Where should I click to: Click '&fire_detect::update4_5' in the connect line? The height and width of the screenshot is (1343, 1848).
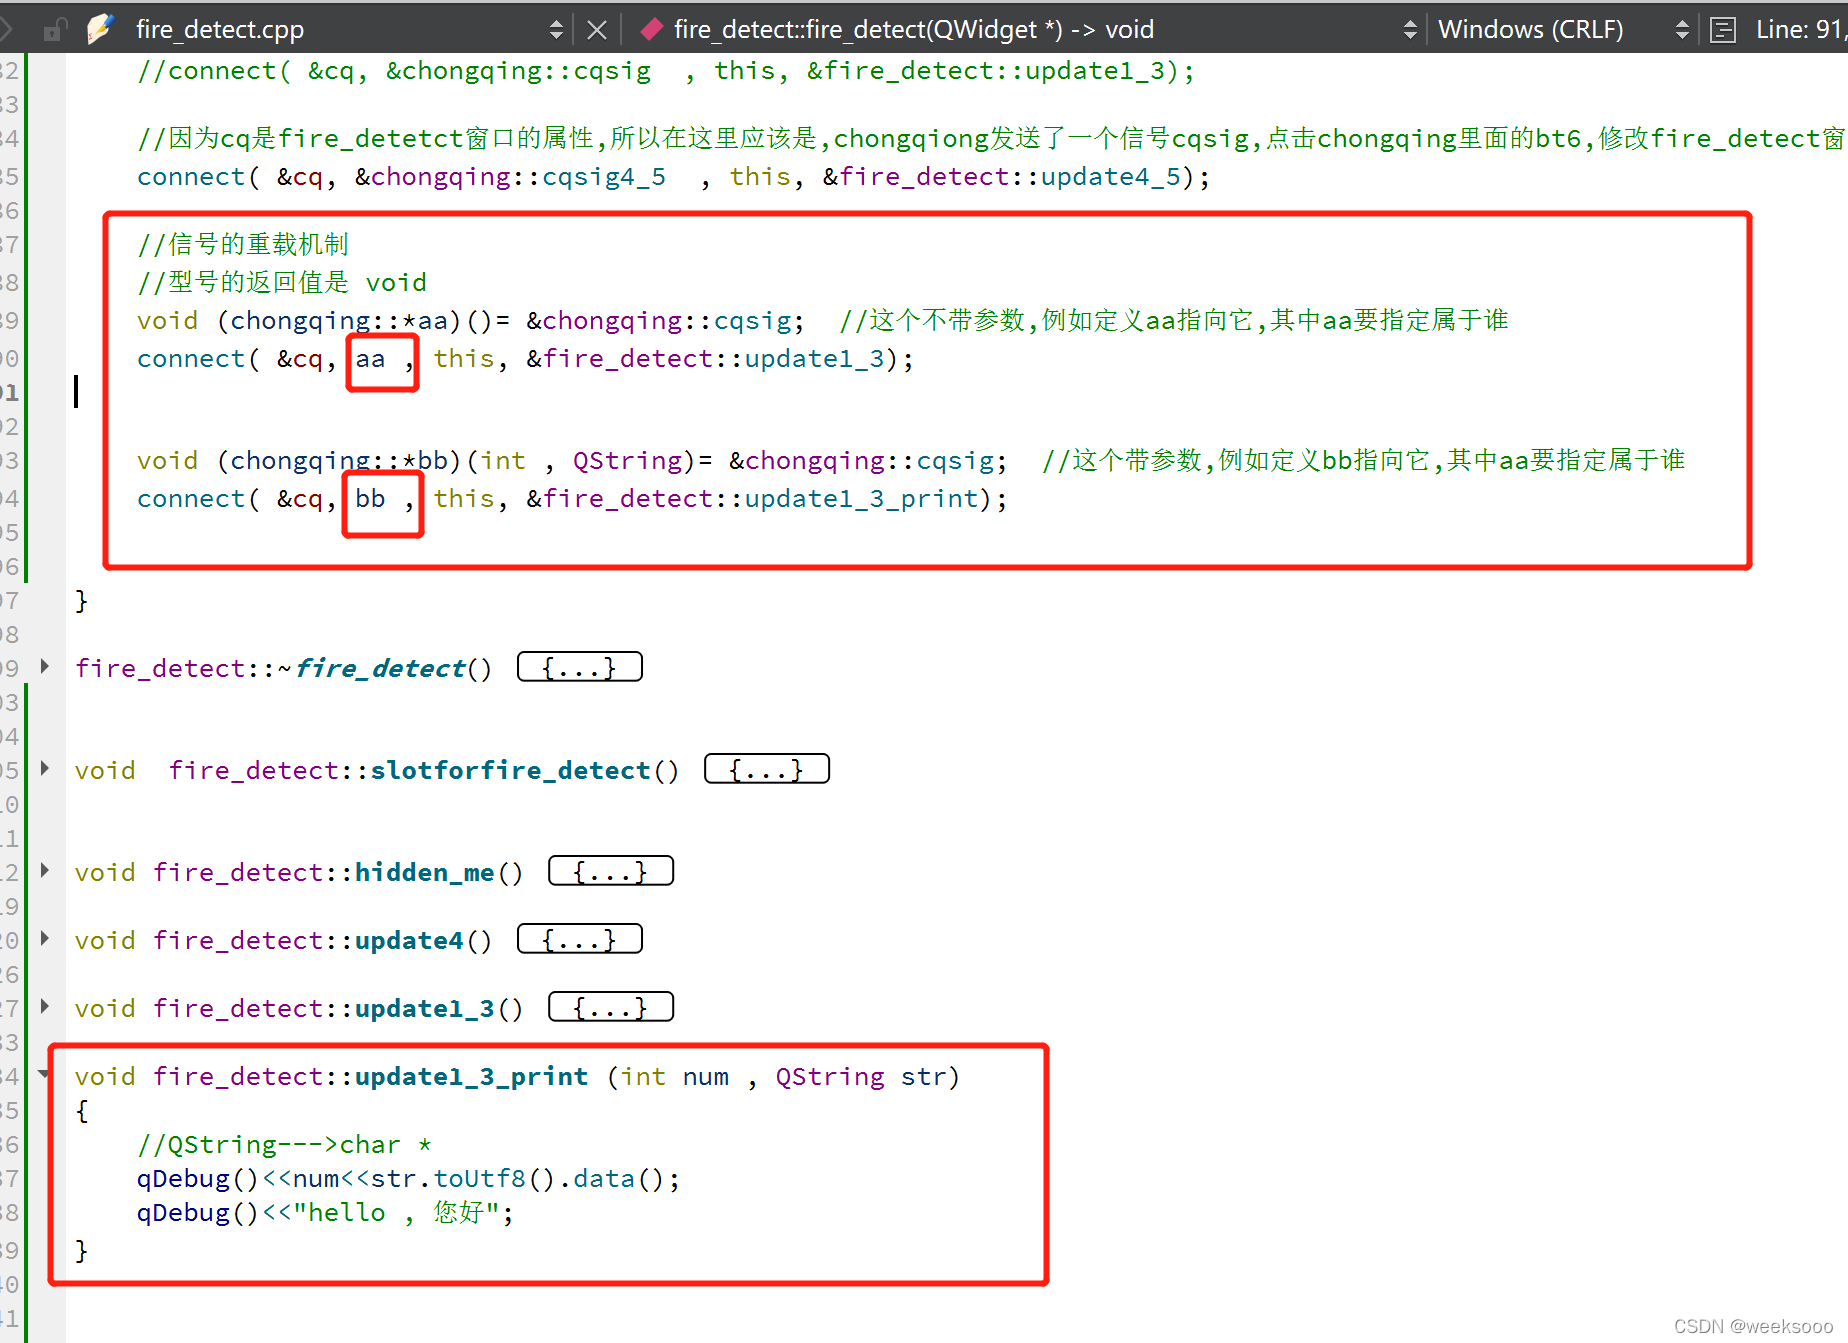click(x=1003, y=177)
